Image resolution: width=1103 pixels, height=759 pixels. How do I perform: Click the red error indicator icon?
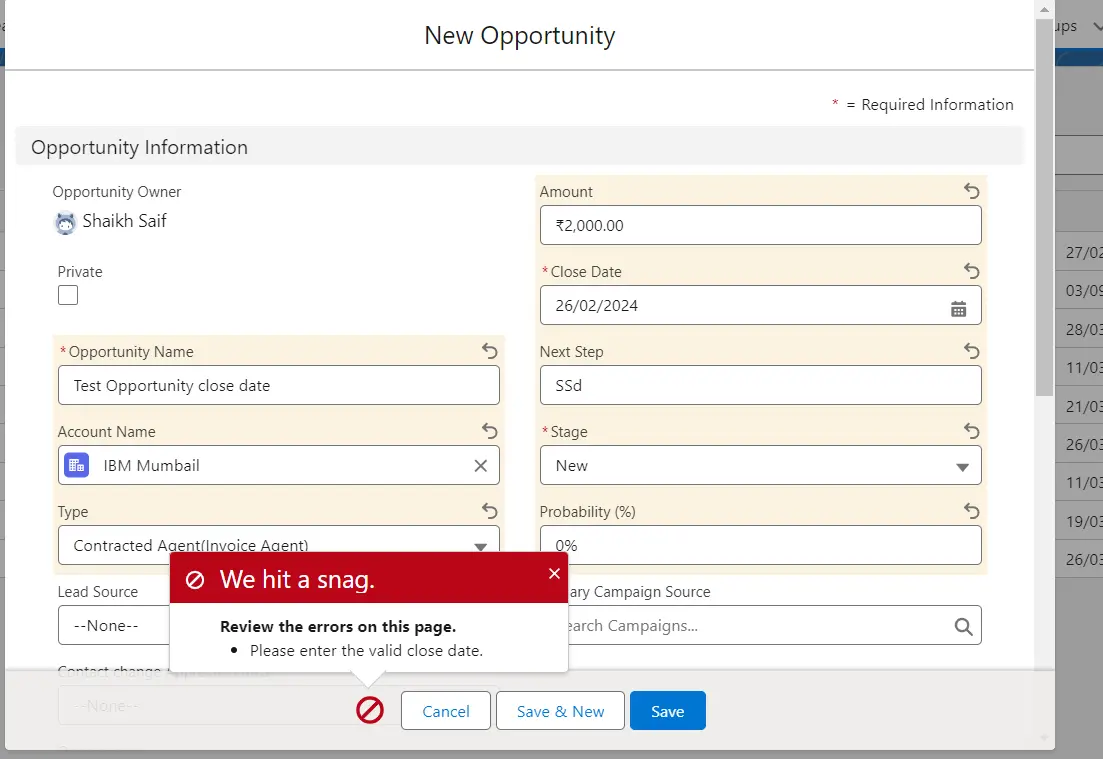370,711
